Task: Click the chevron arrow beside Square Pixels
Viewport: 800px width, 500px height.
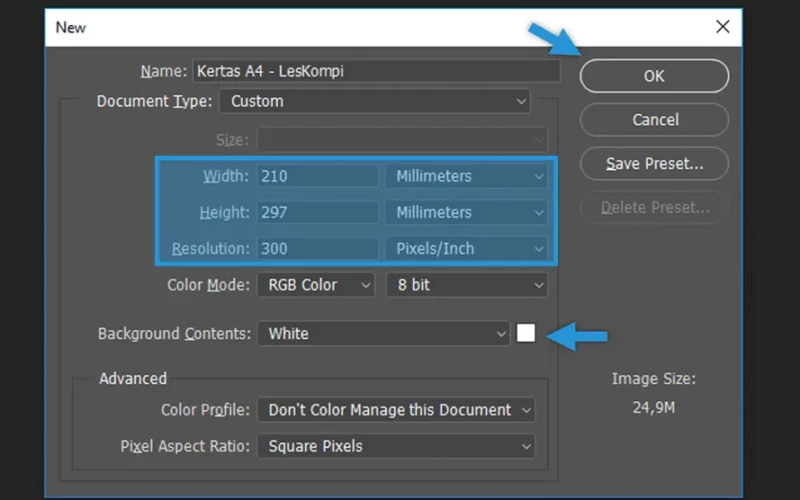Action: pos(526,447)
